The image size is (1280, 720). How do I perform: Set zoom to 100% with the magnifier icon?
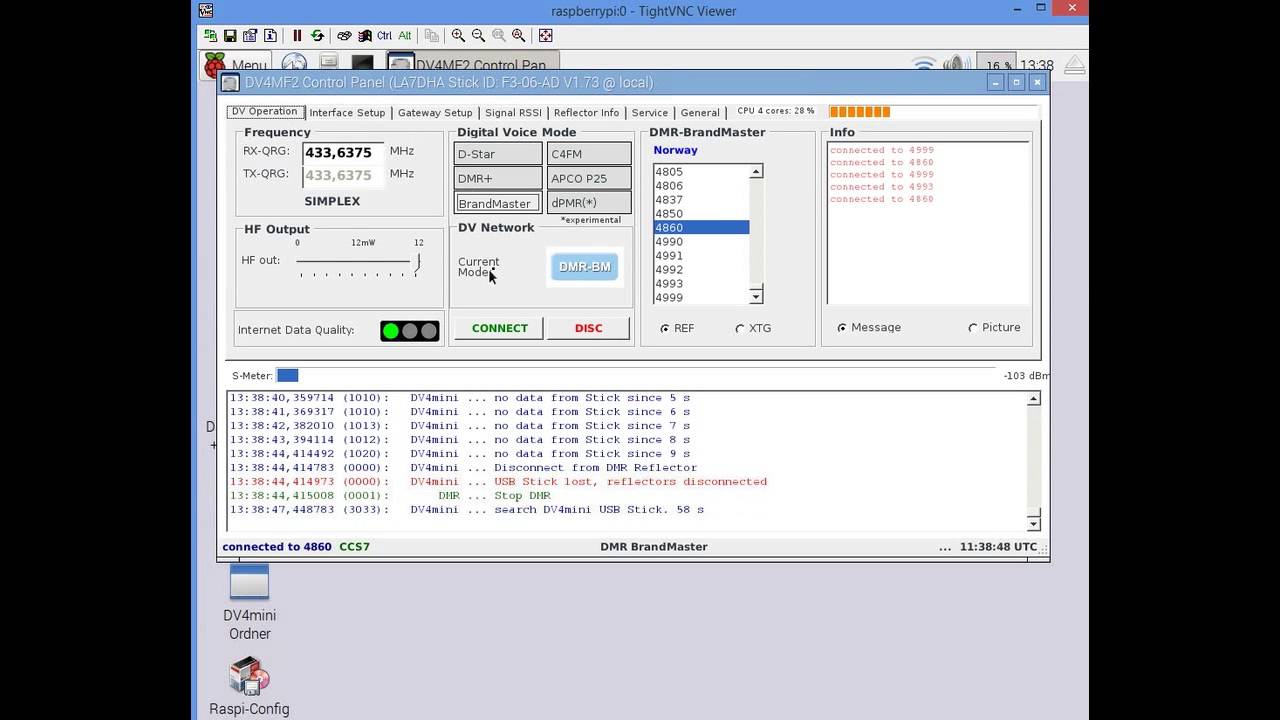click(498, 35)
